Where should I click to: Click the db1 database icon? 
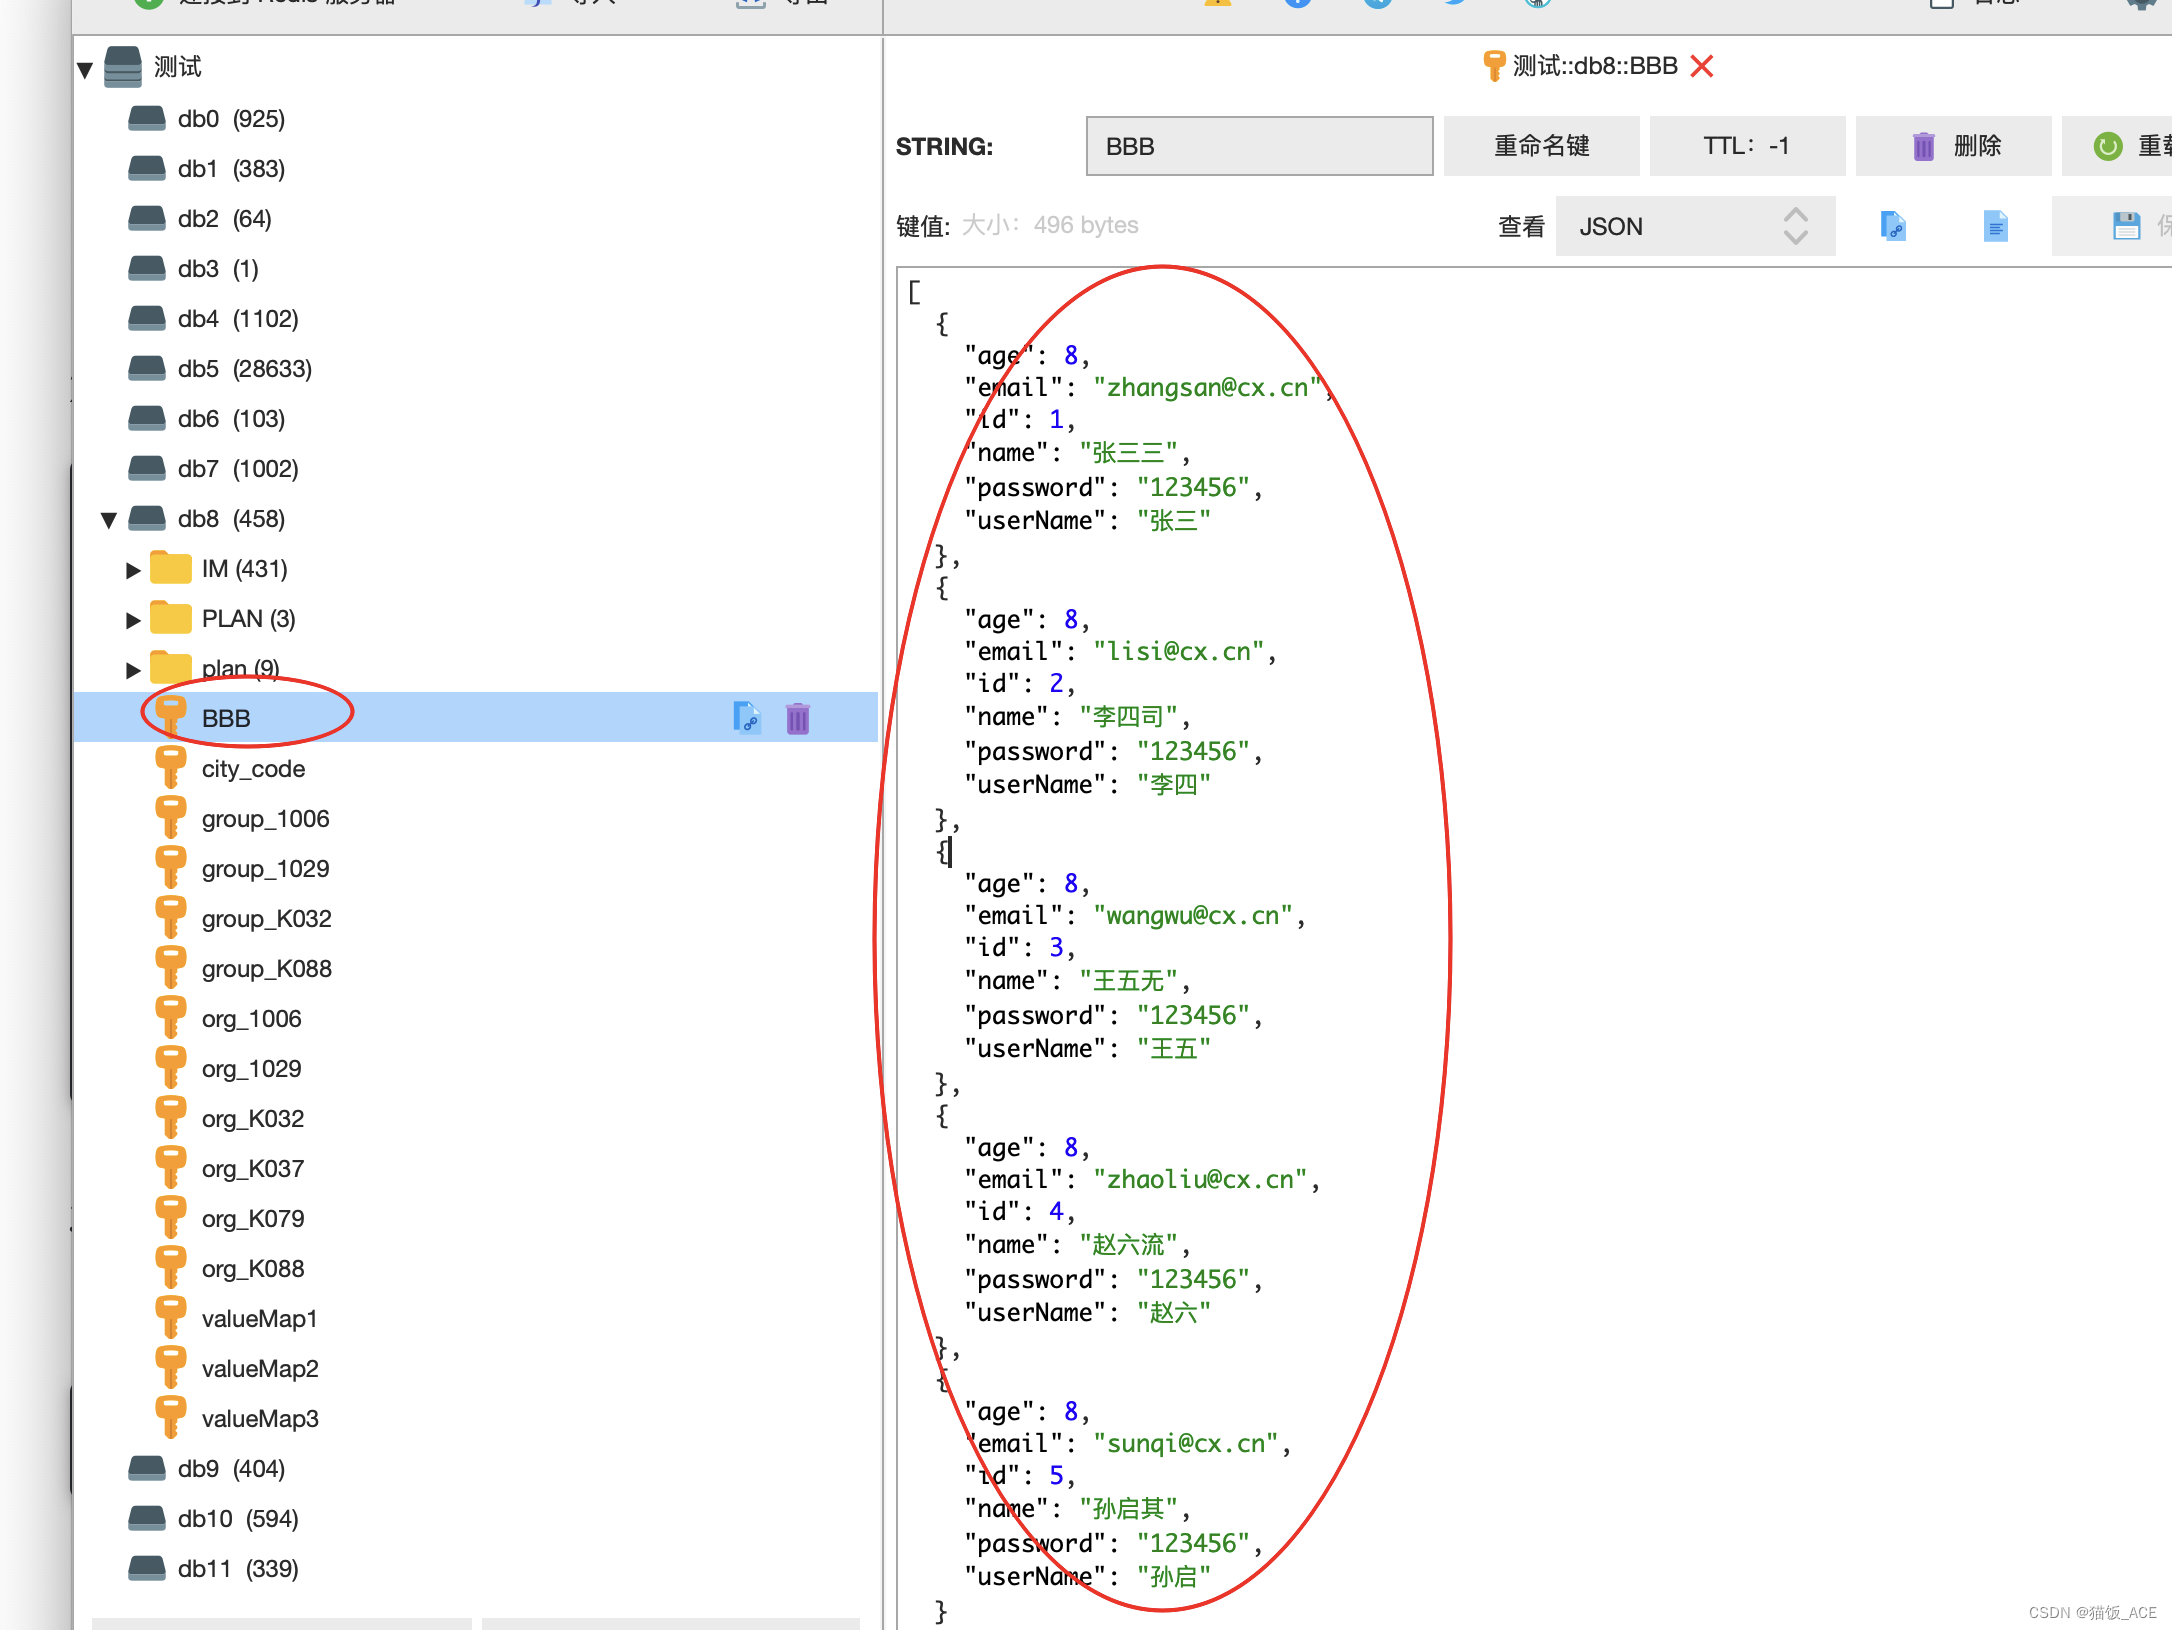[147, 169]
